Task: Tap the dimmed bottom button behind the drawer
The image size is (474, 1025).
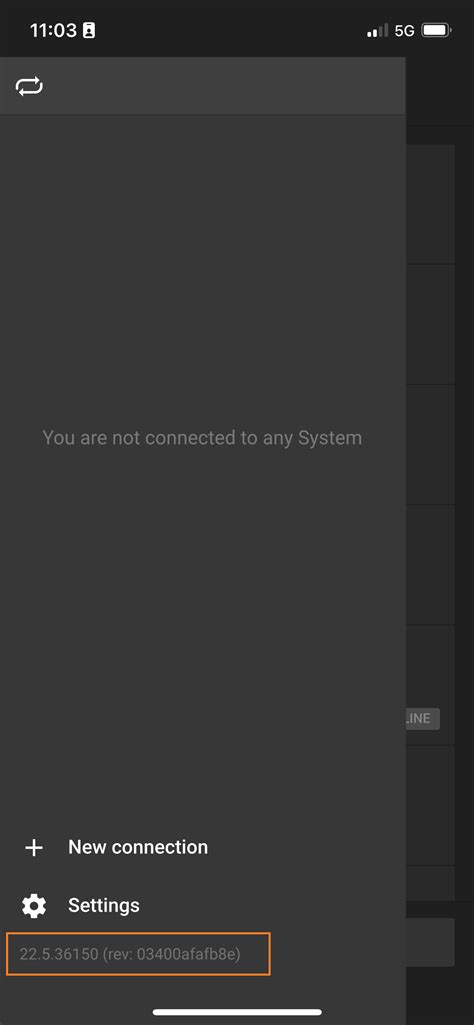Action: point(430,942)
